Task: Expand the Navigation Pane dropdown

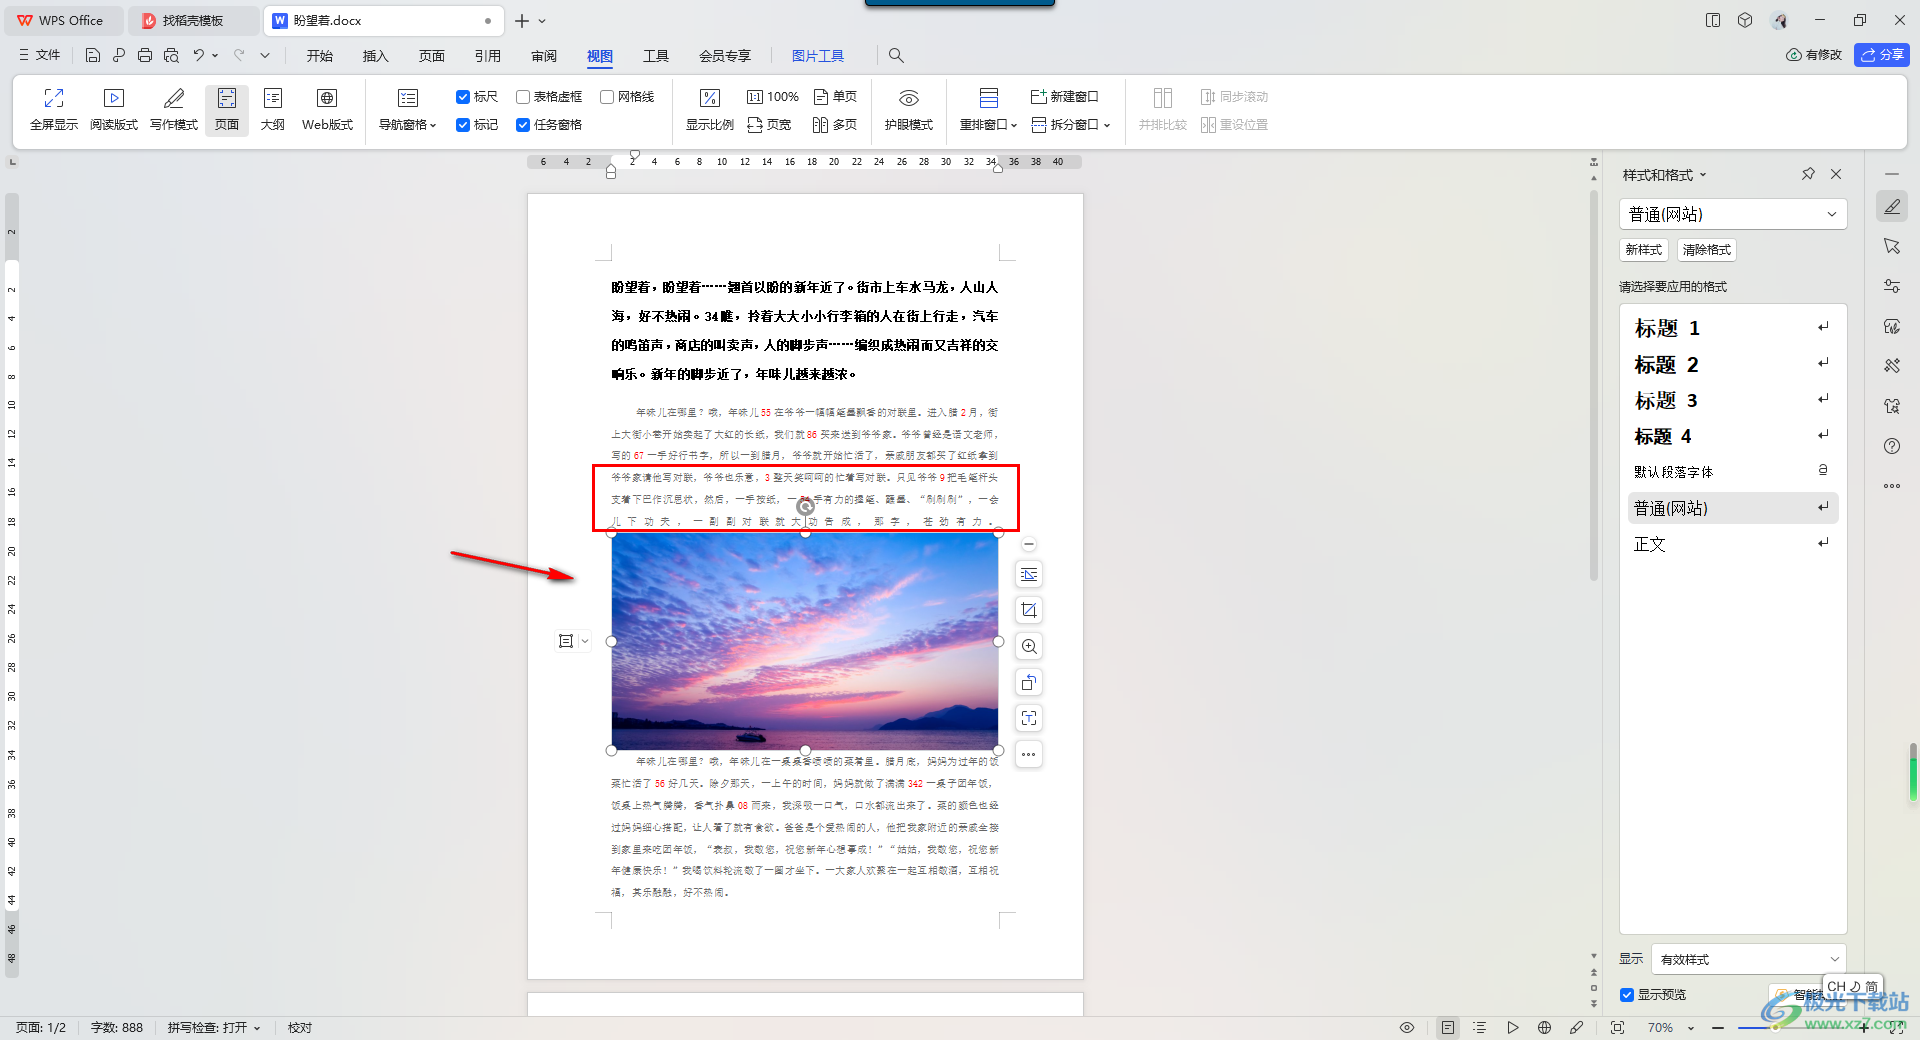Action: pos(408,125)
